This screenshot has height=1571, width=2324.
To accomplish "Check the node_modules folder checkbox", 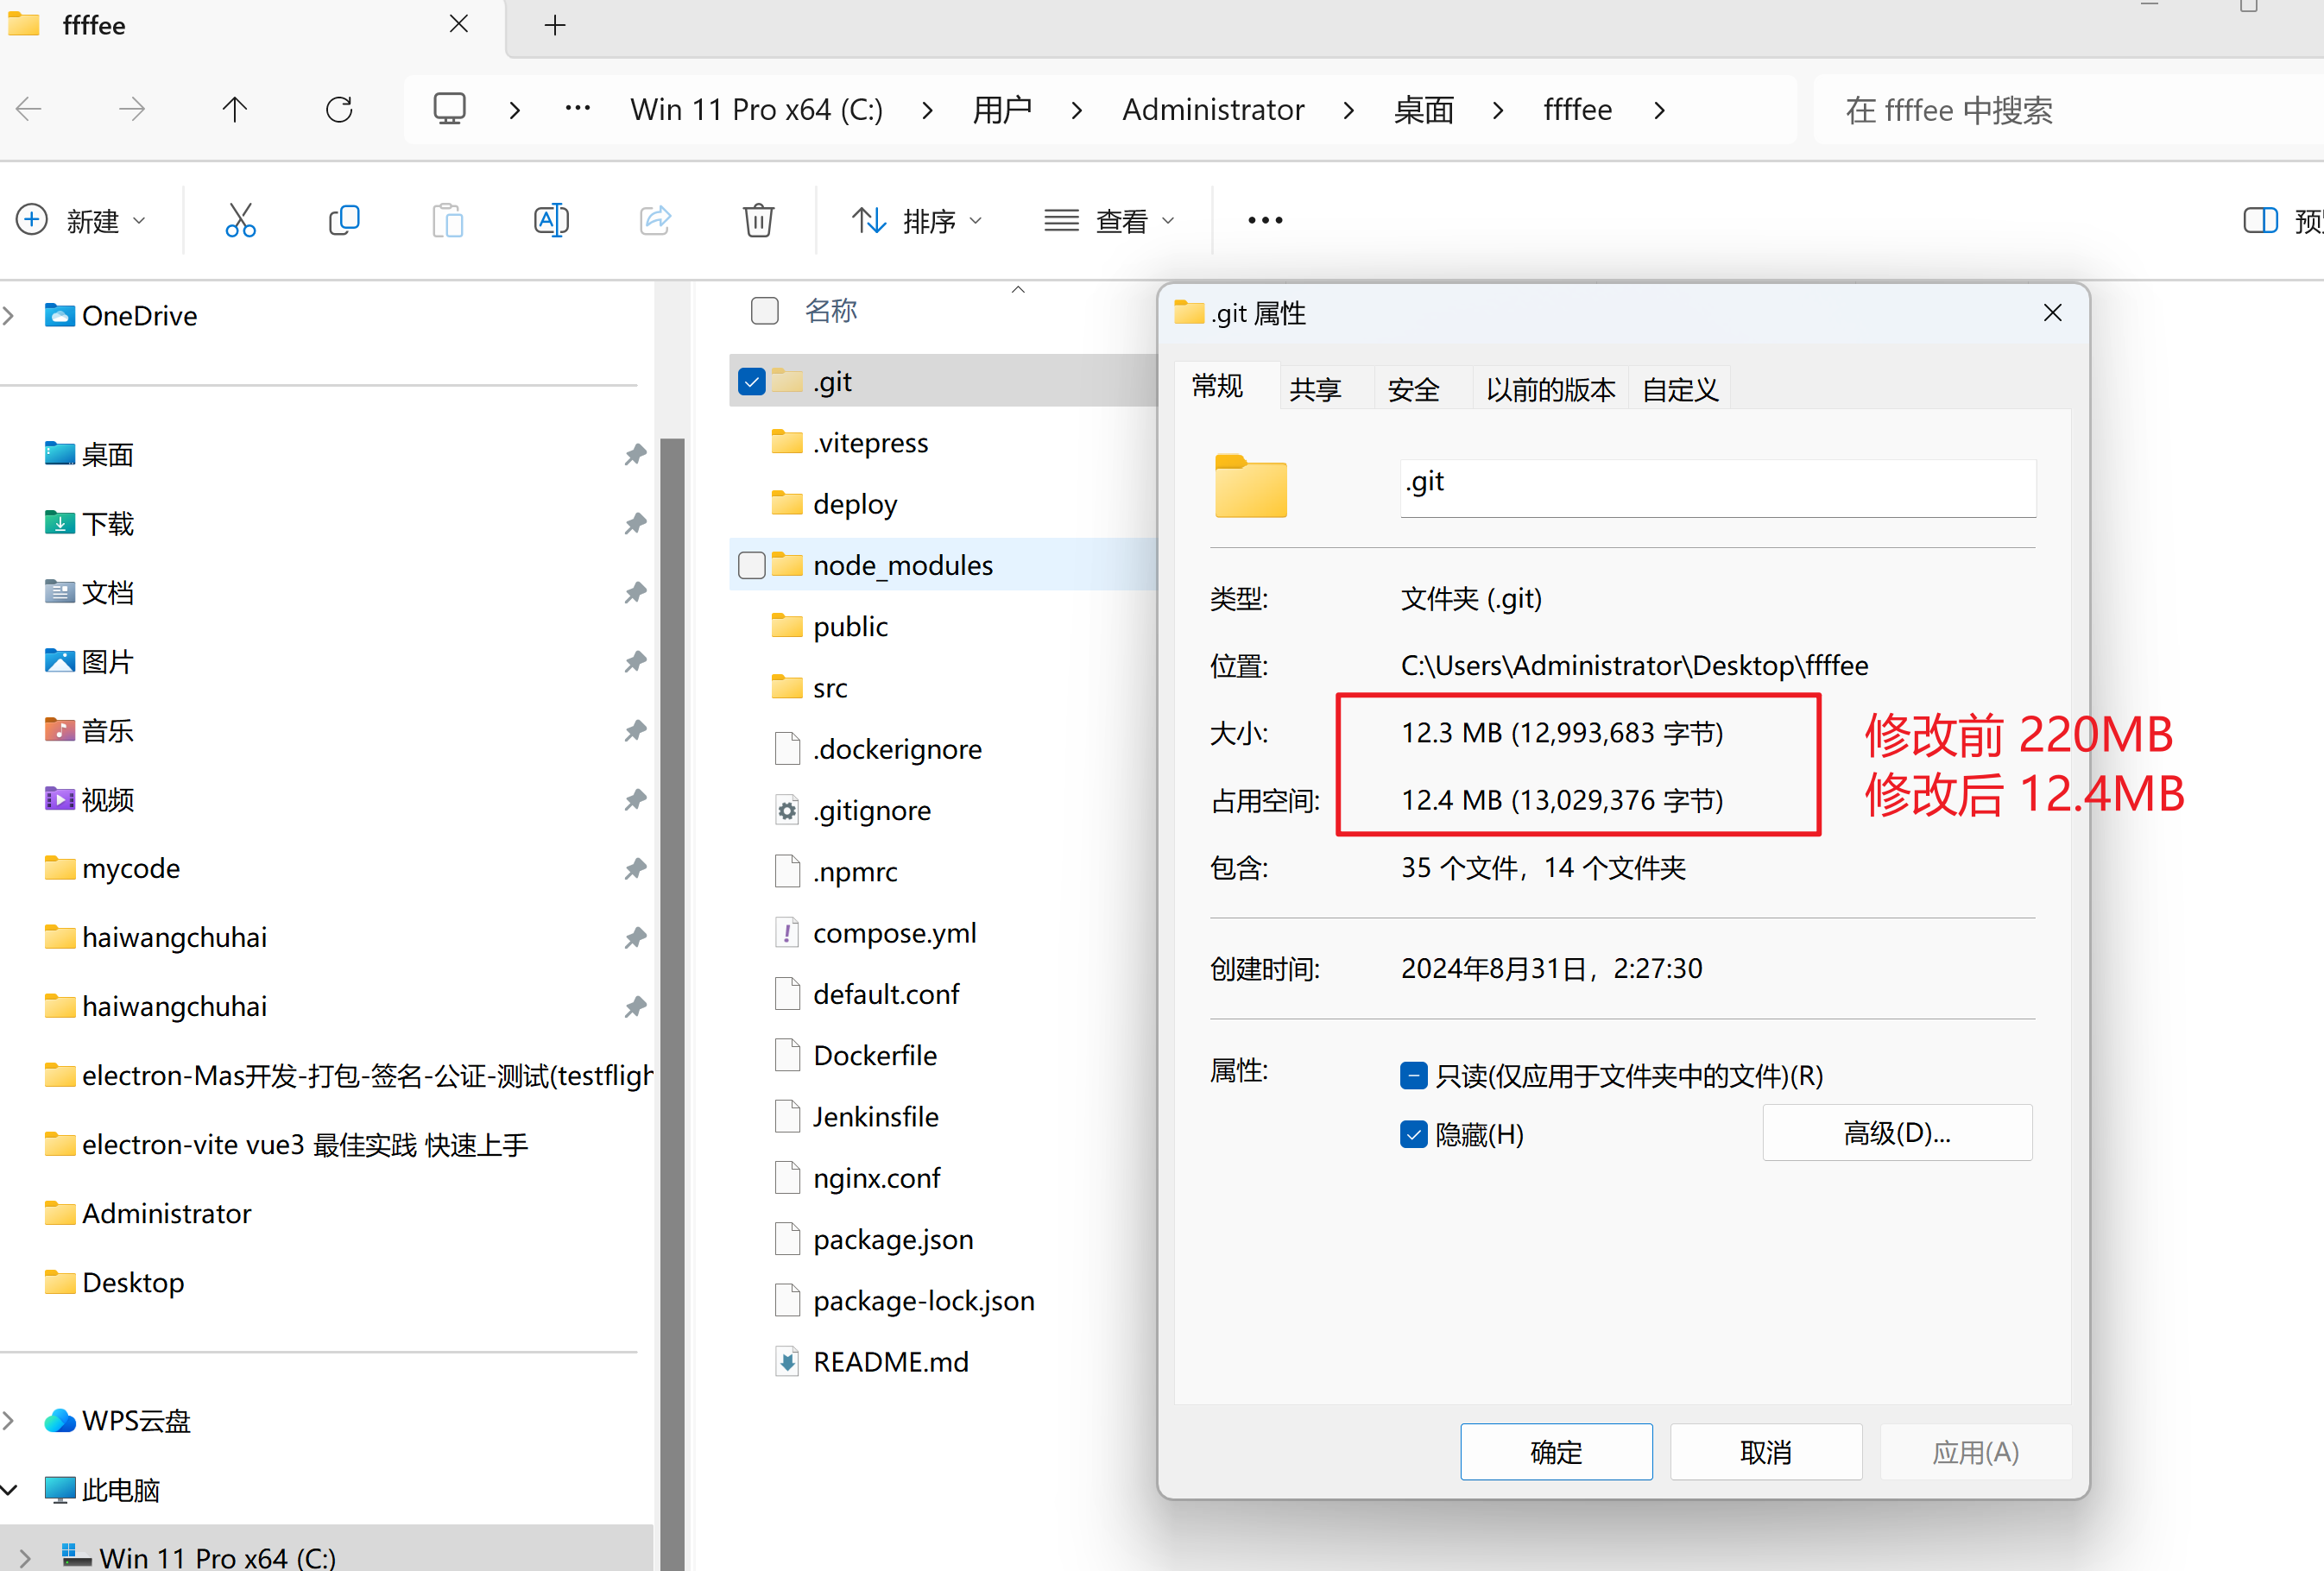I will (x=751, y=565).
